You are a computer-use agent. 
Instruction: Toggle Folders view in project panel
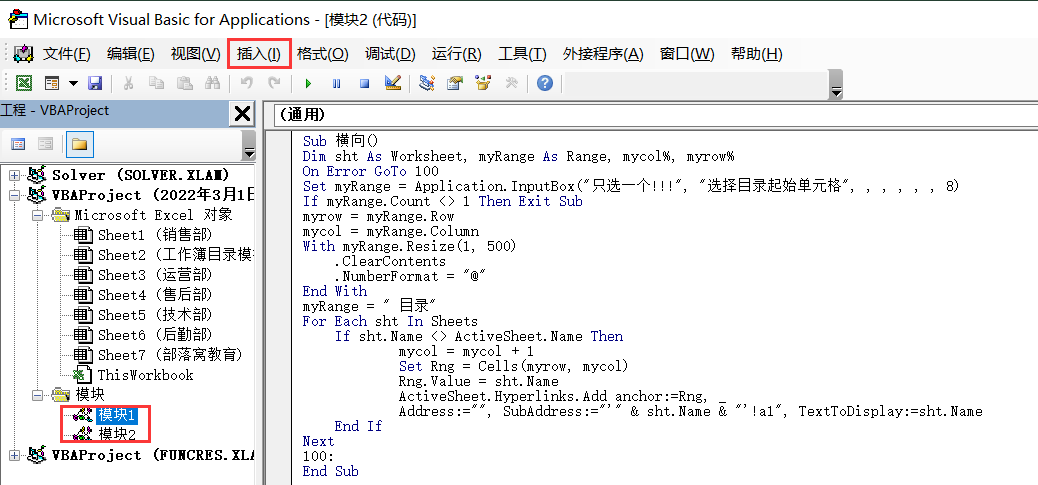(x=79, y=144)
